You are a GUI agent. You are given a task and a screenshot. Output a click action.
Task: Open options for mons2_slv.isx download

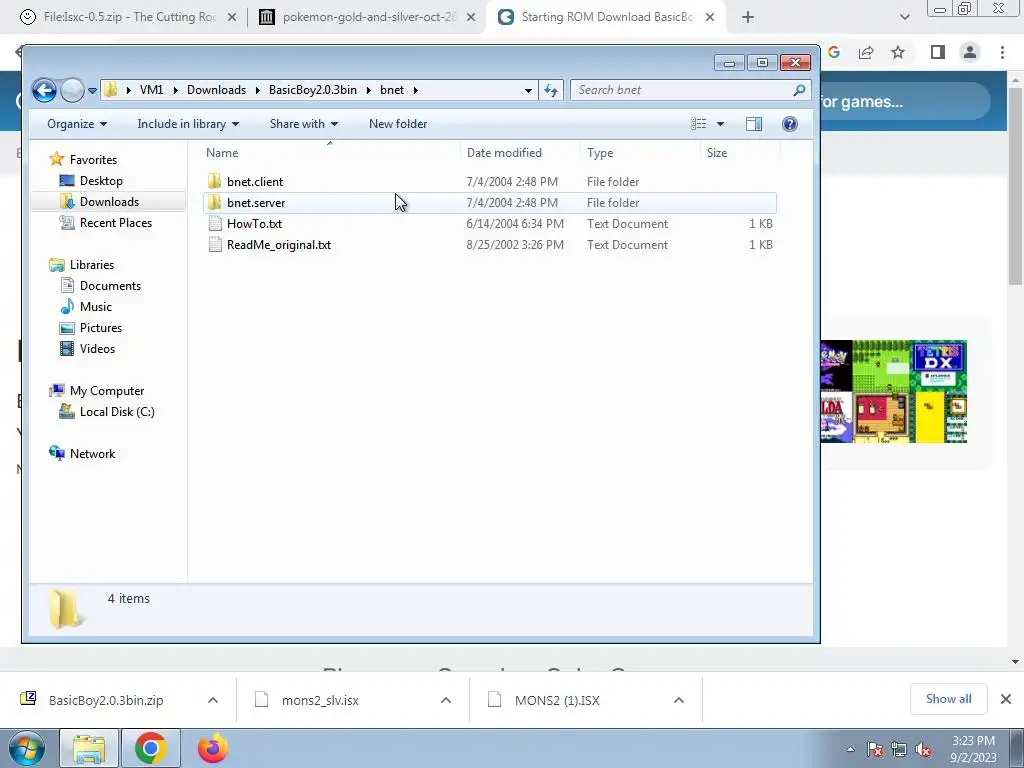[x=446, y=700]
